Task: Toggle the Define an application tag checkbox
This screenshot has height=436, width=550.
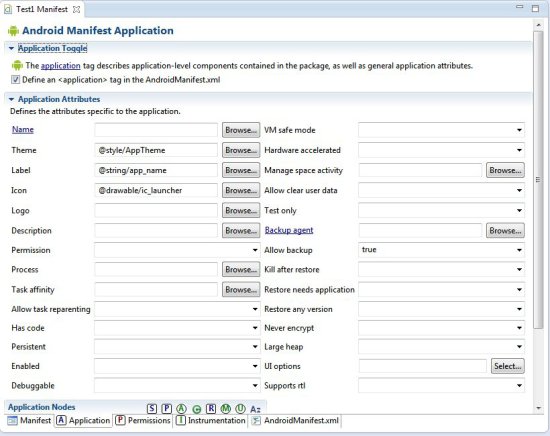Action: [x=15, y=80]
